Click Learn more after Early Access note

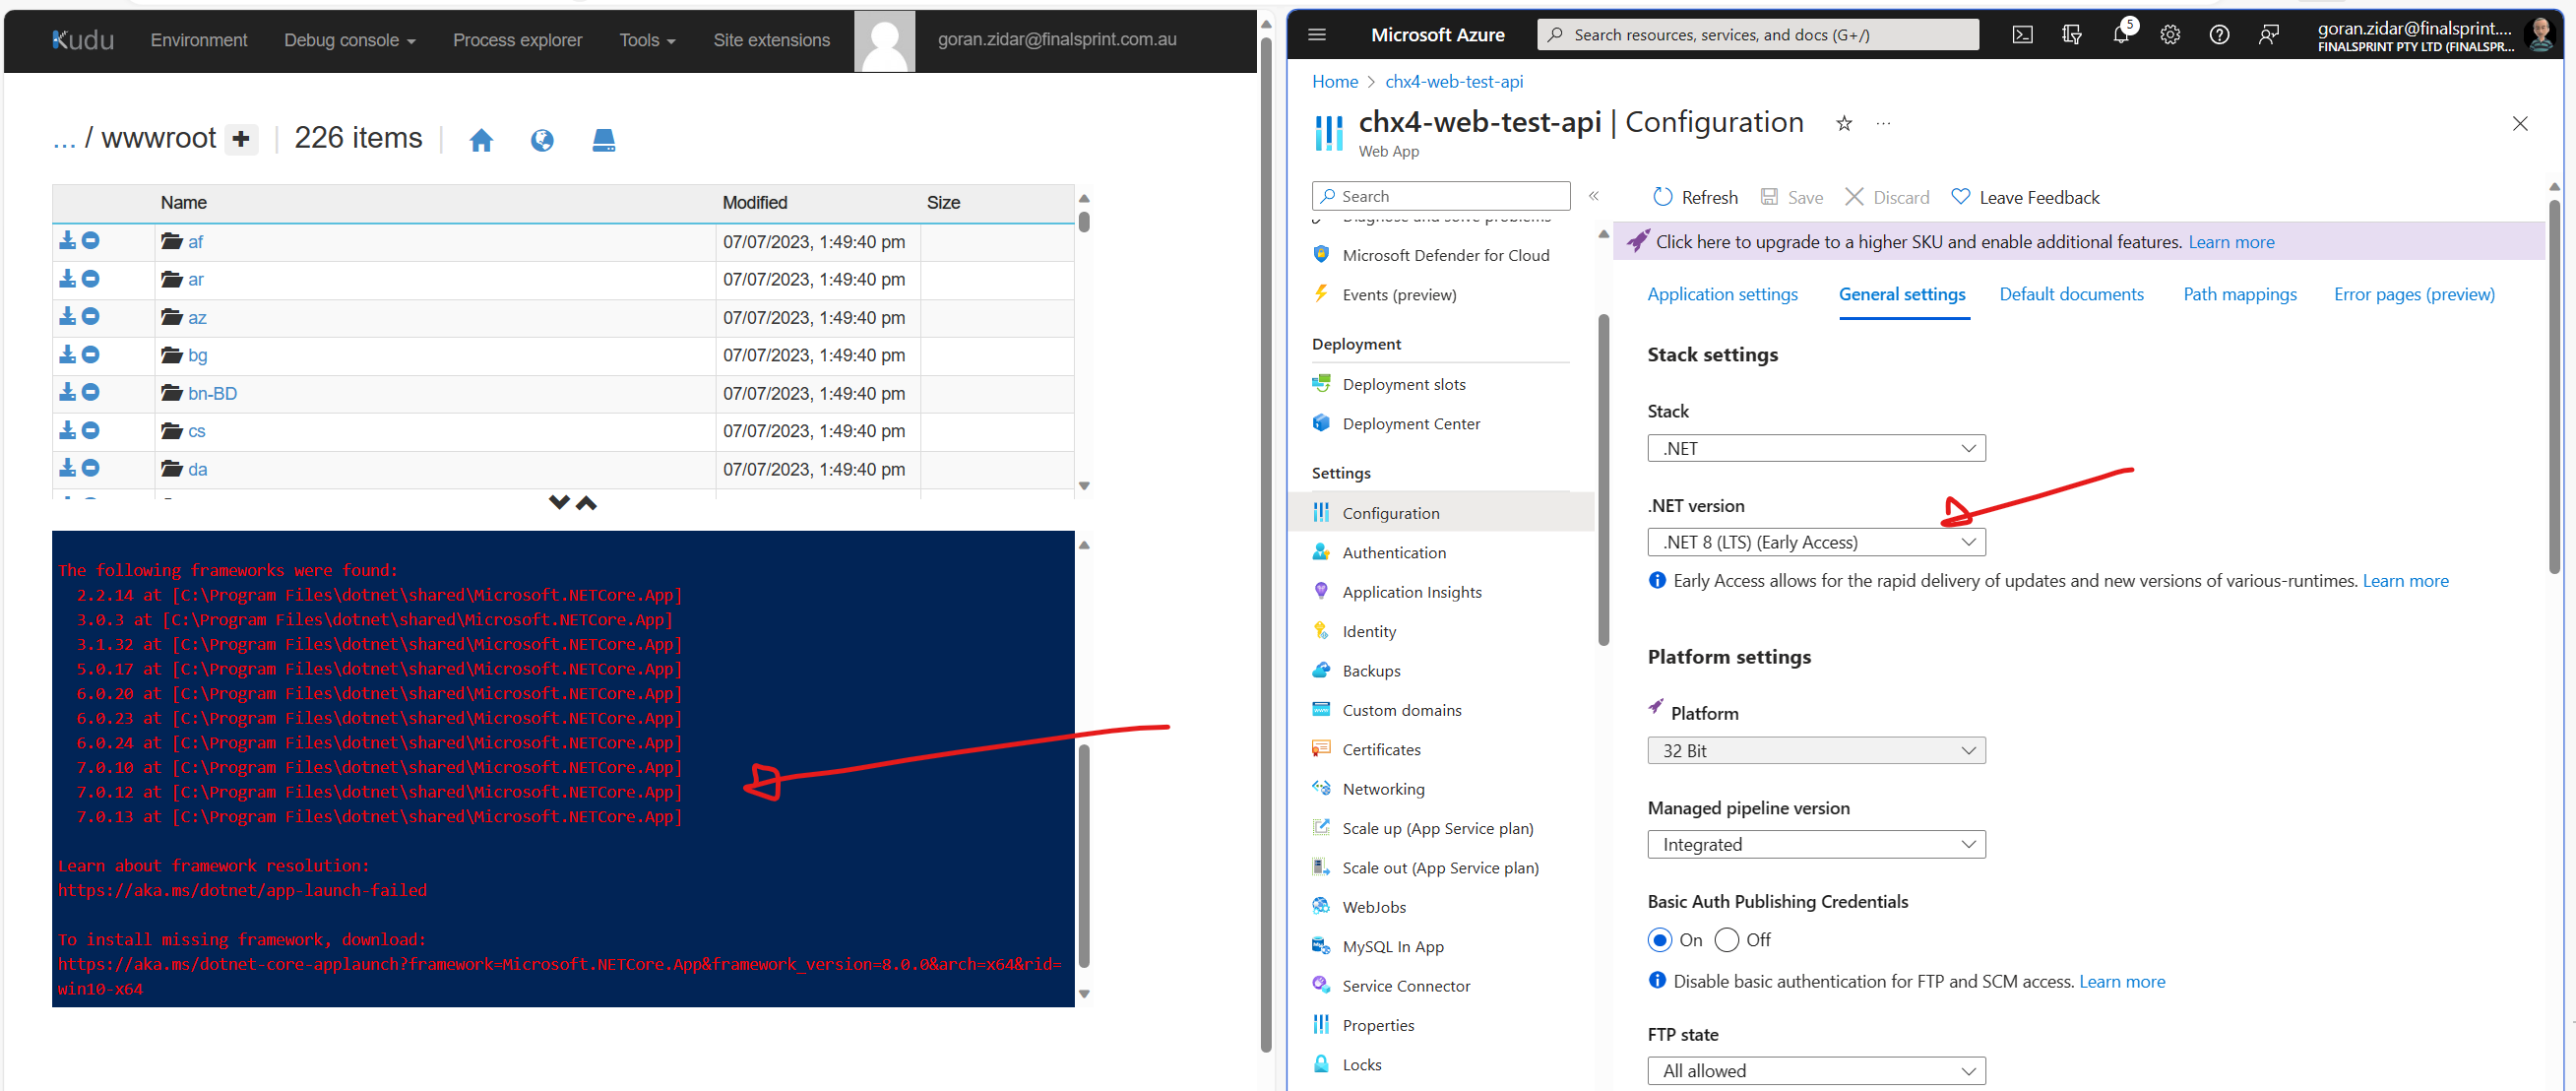(2405, 581)
